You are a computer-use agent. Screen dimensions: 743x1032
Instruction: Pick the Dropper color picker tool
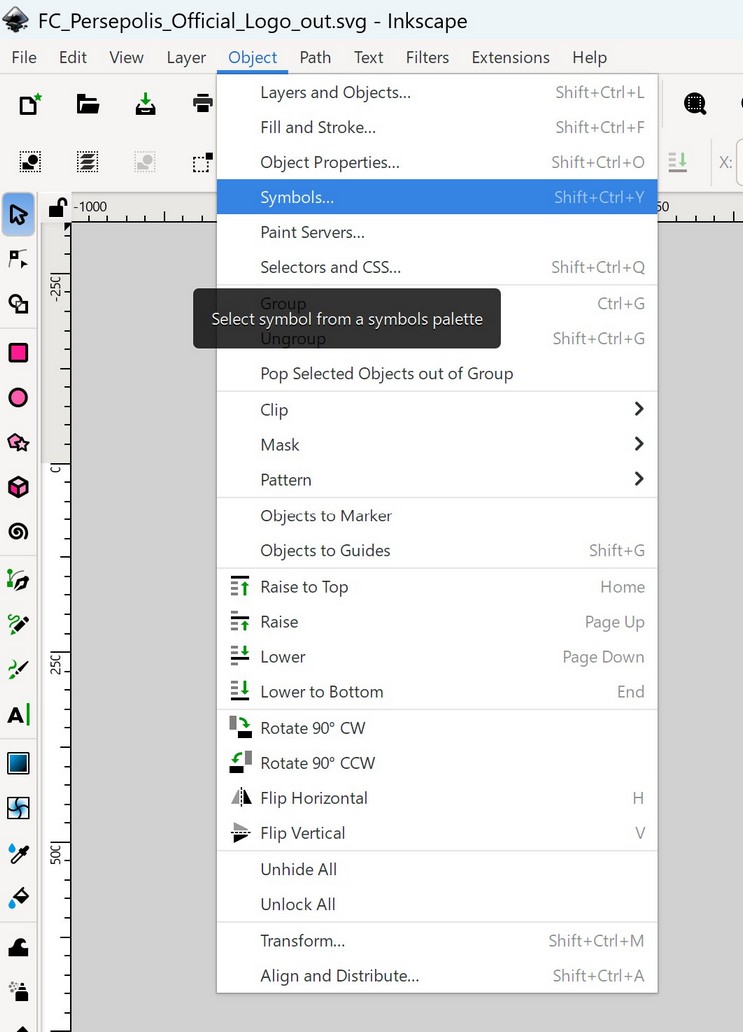[x=18, y=853]
